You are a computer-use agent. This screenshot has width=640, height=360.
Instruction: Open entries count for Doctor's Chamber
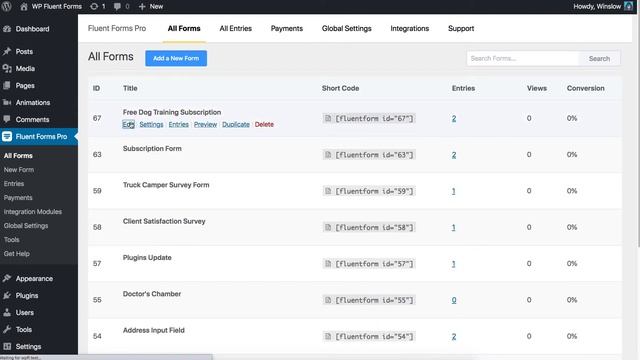click(x=454, y=300)
